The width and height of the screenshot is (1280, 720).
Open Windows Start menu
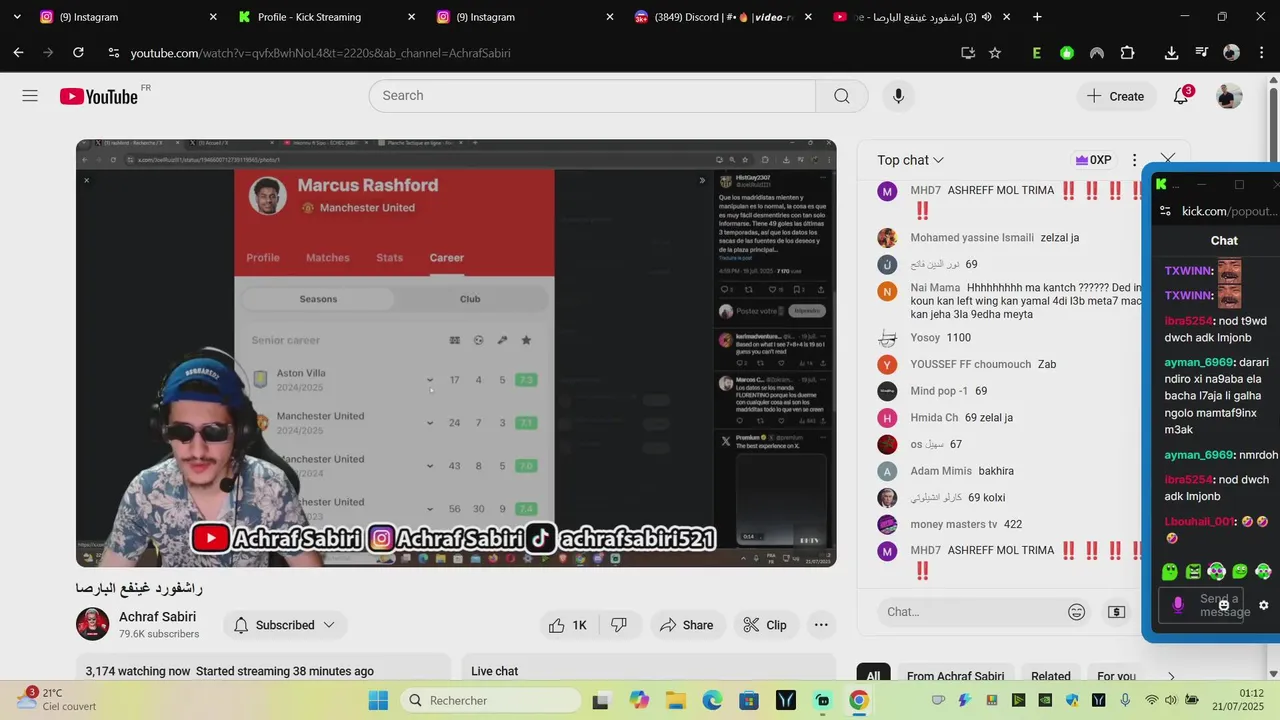378,700
